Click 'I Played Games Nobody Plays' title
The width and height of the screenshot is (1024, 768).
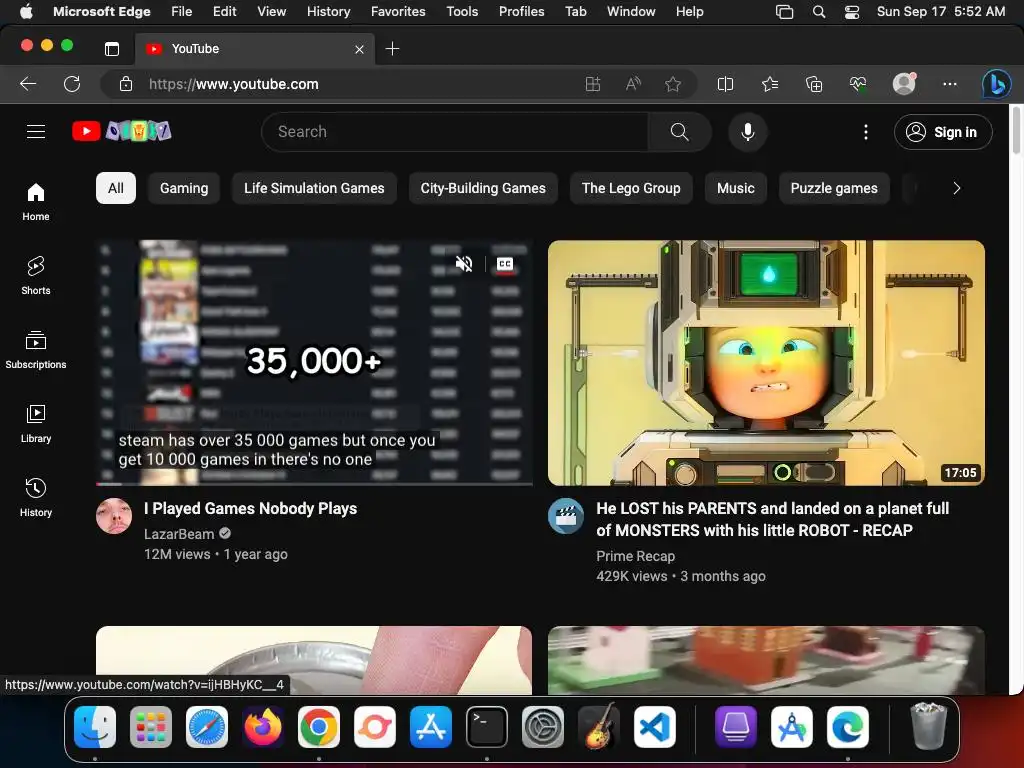click(251, 509)
